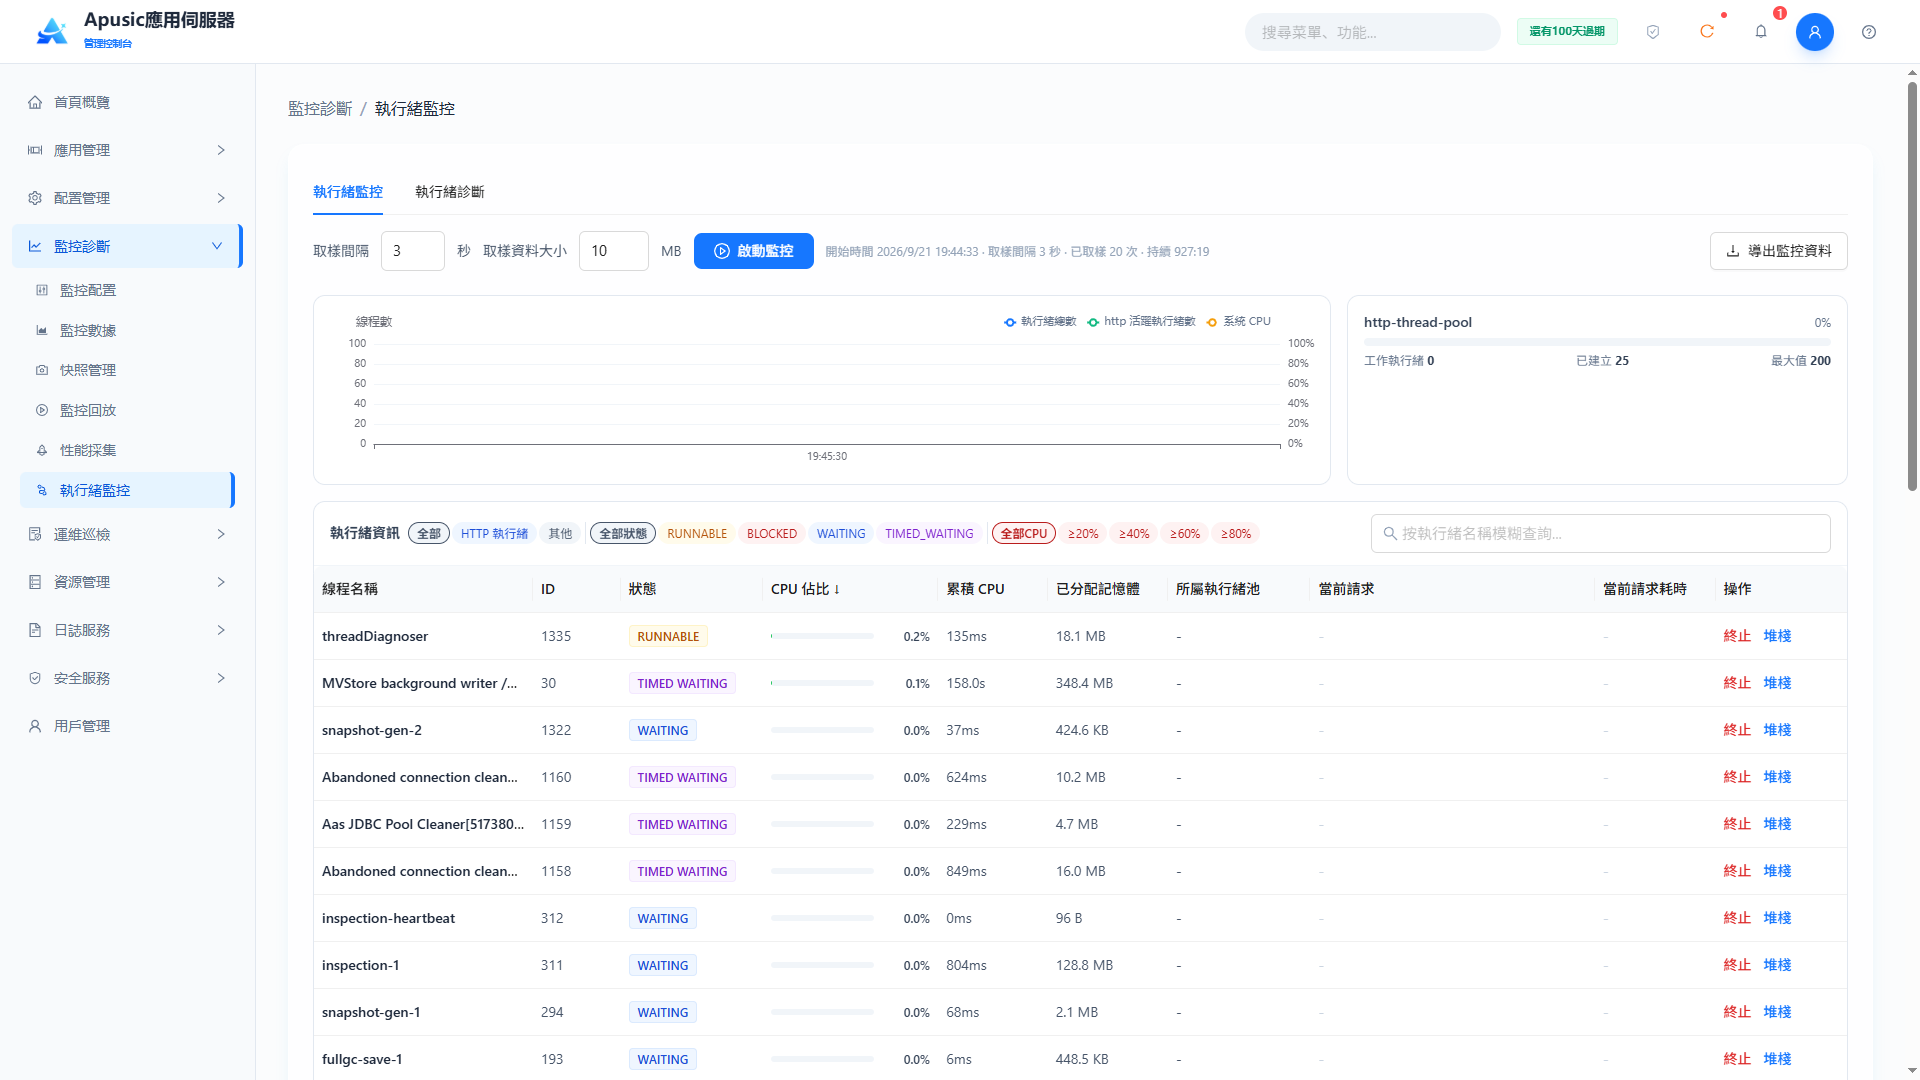Click the Apusic logo icon
The height and width of the screenshot is (1080, 1920).
coord(52,31)
